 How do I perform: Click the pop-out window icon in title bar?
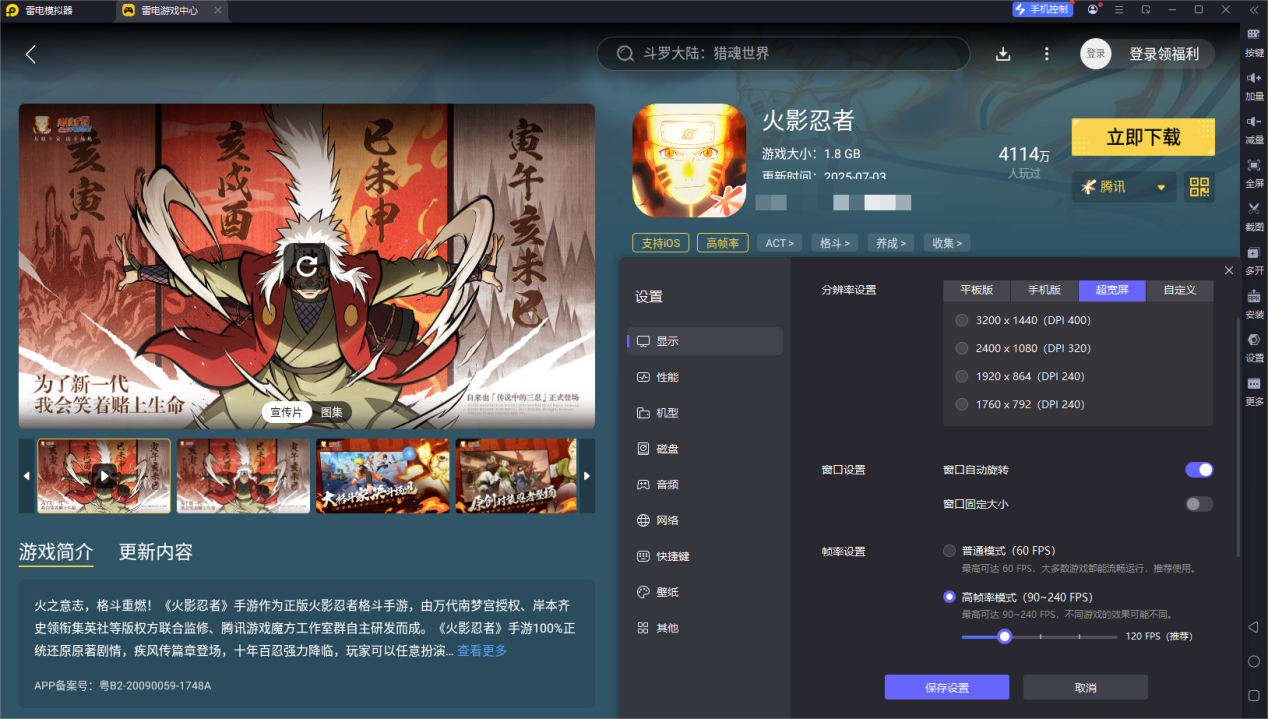(1146, 10)
